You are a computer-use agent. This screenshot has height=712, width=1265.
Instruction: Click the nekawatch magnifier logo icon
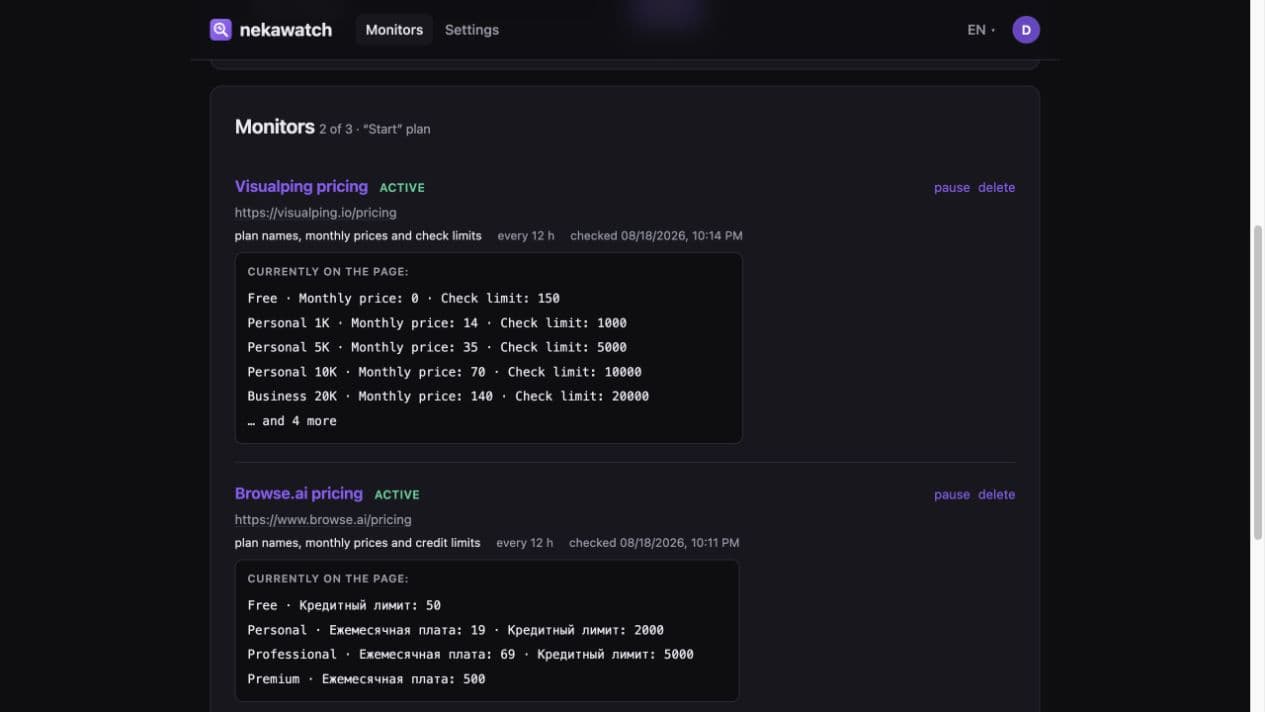coord(220,30)
